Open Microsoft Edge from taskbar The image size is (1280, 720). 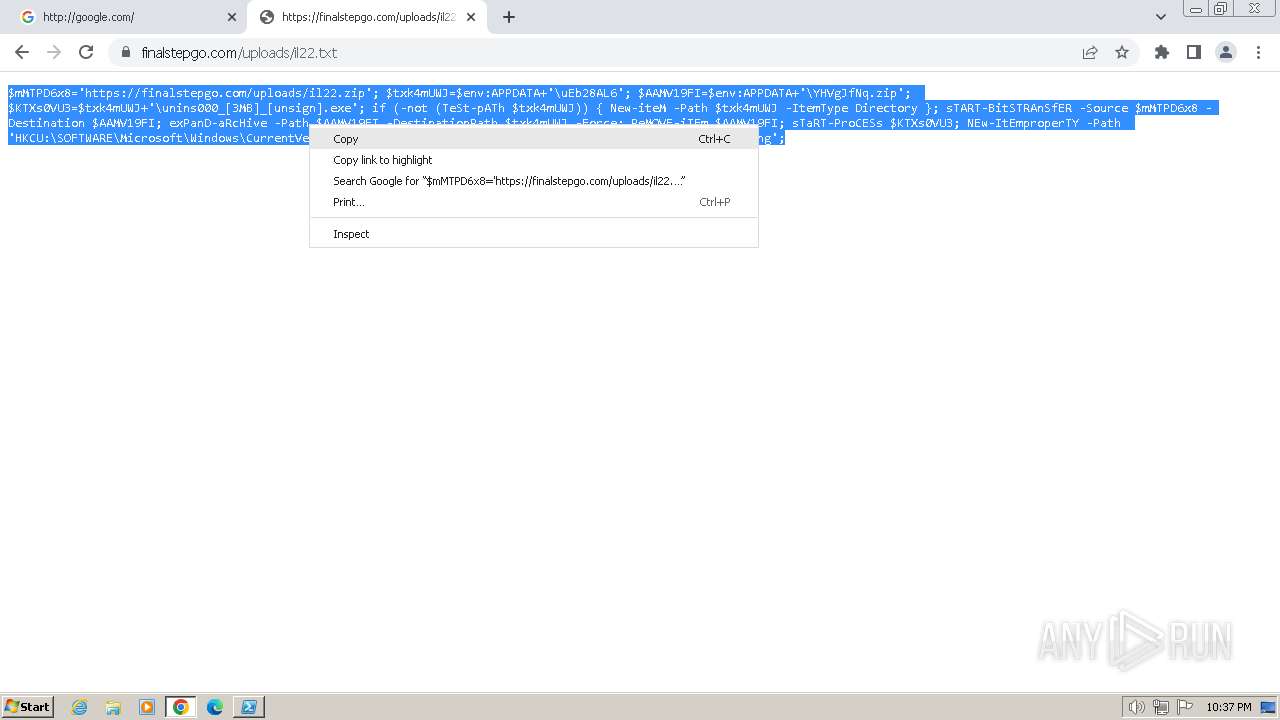coord(215,707)
